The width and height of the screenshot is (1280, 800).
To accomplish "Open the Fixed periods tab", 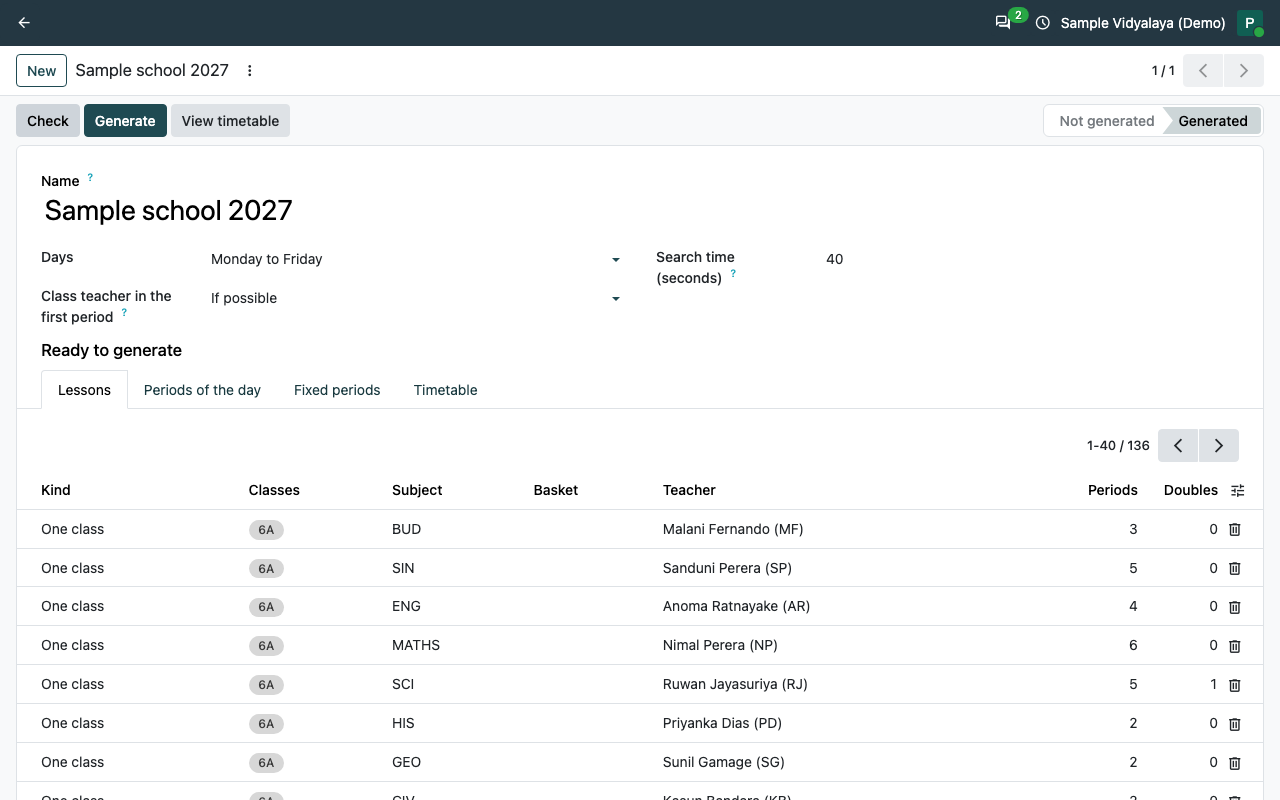I will click(x=337, y=390).
